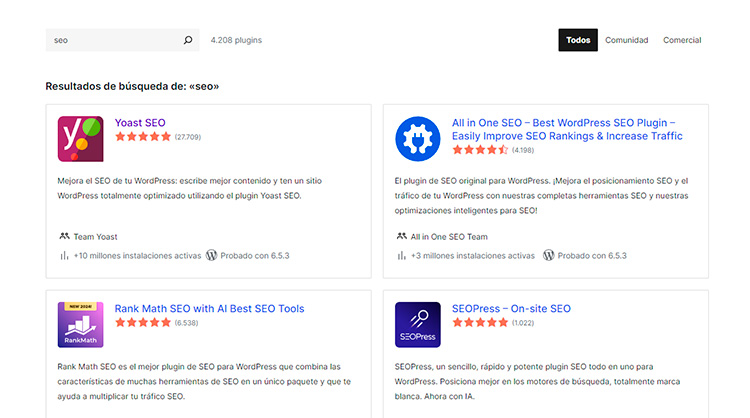The height and width of the screenshot is (418, 750).
Task: Open the Yoast SEO title link
Action: (x=140, y=122)
